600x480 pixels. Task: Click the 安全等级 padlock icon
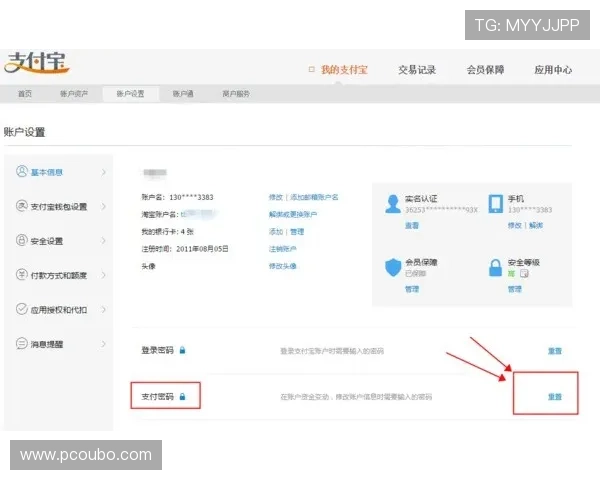[x=496, y=268]
